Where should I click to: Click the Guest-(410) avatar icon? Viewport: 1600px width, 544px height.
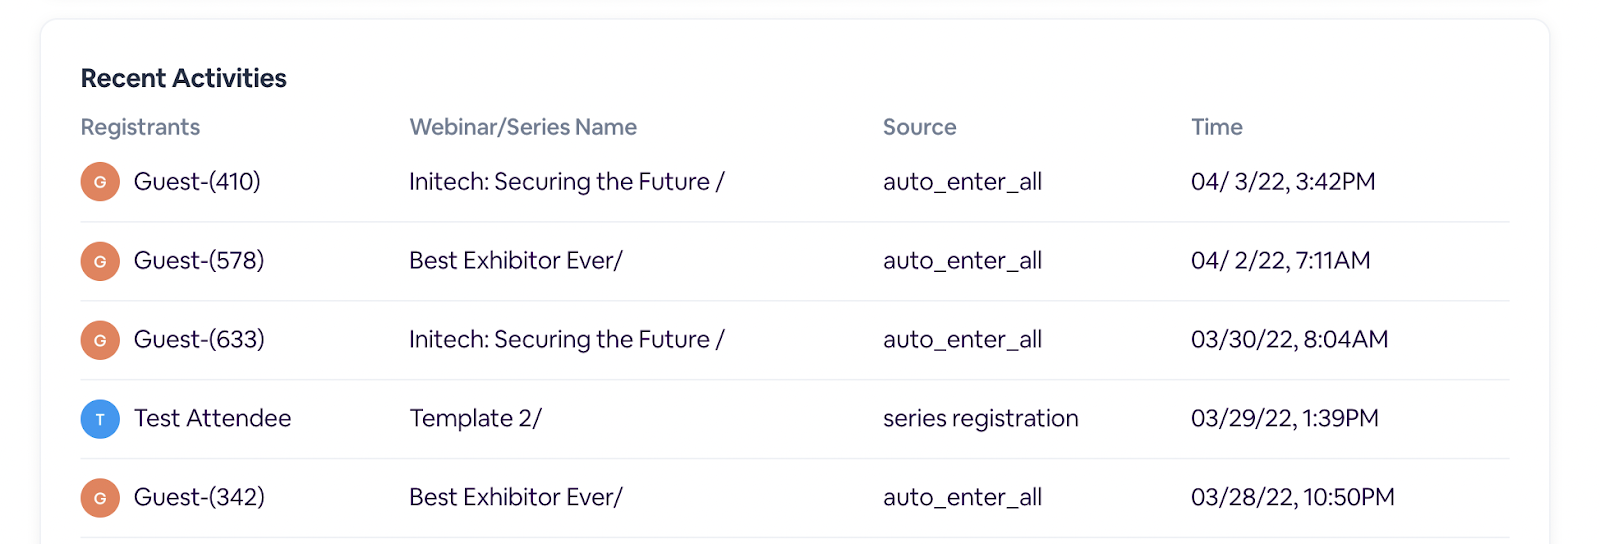(100, 182)
